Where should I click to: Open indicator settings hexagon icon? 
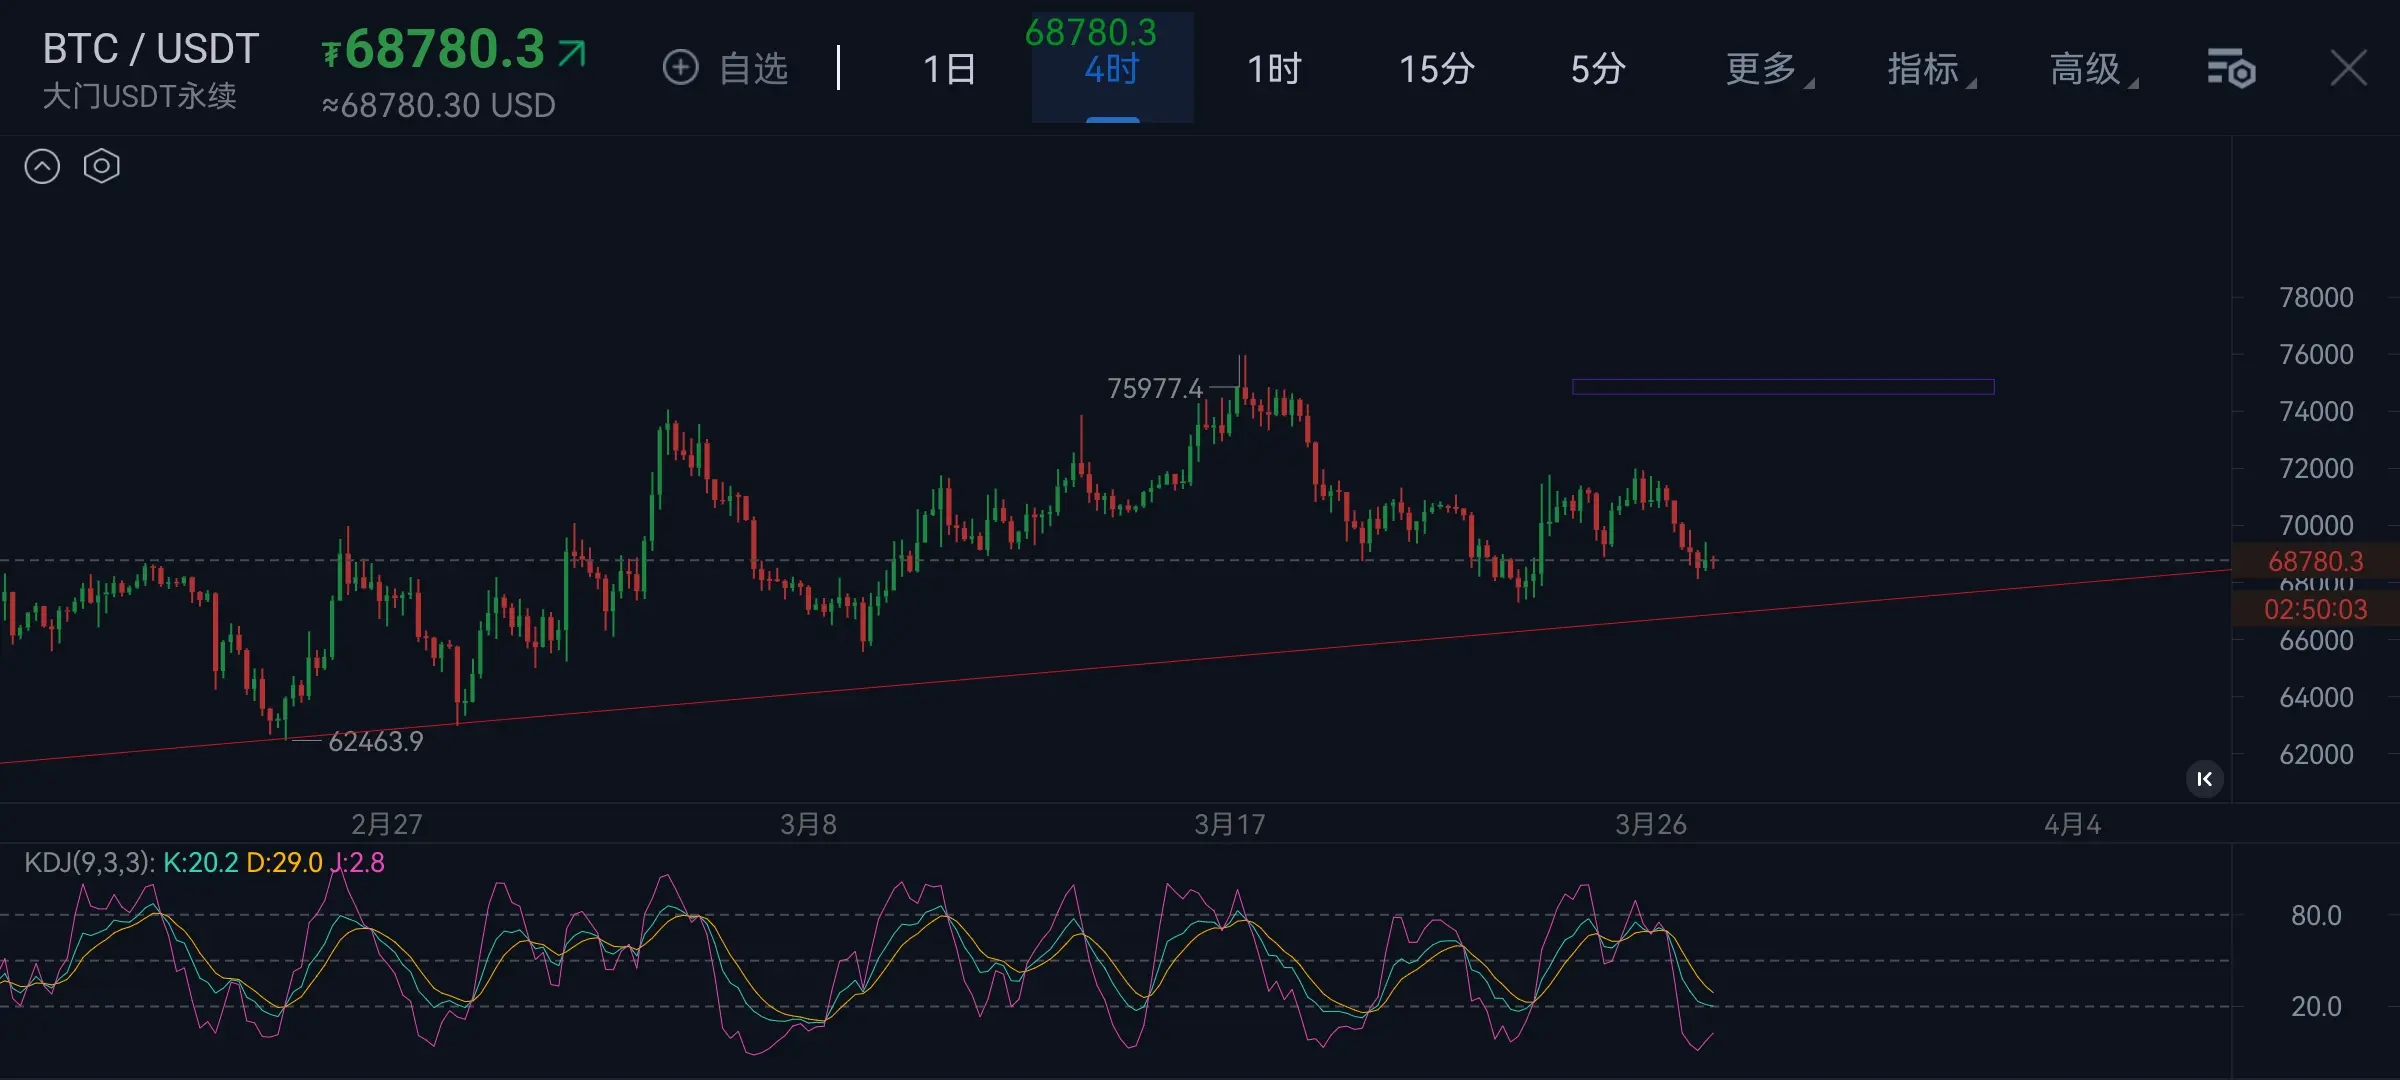(x=101, y=166)
